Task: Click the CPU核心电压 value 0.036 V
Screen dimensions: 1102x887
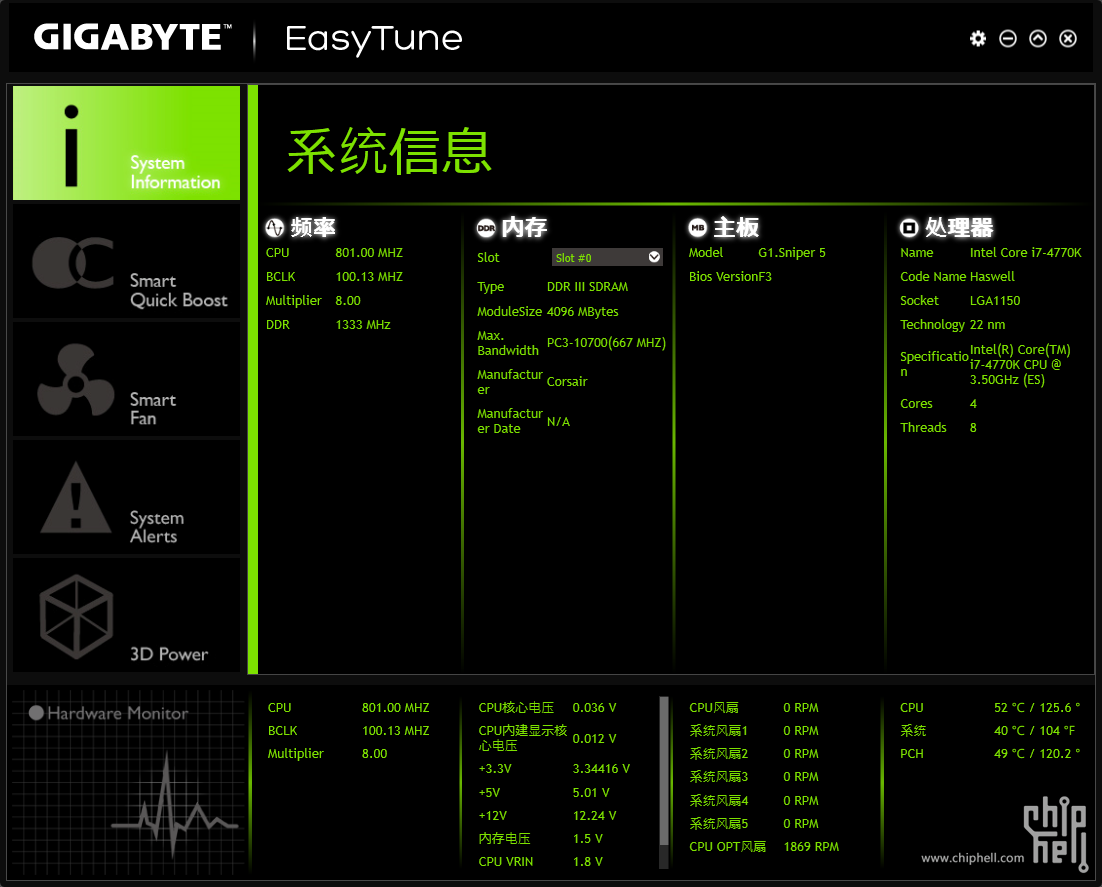Action: pos(595,708)
